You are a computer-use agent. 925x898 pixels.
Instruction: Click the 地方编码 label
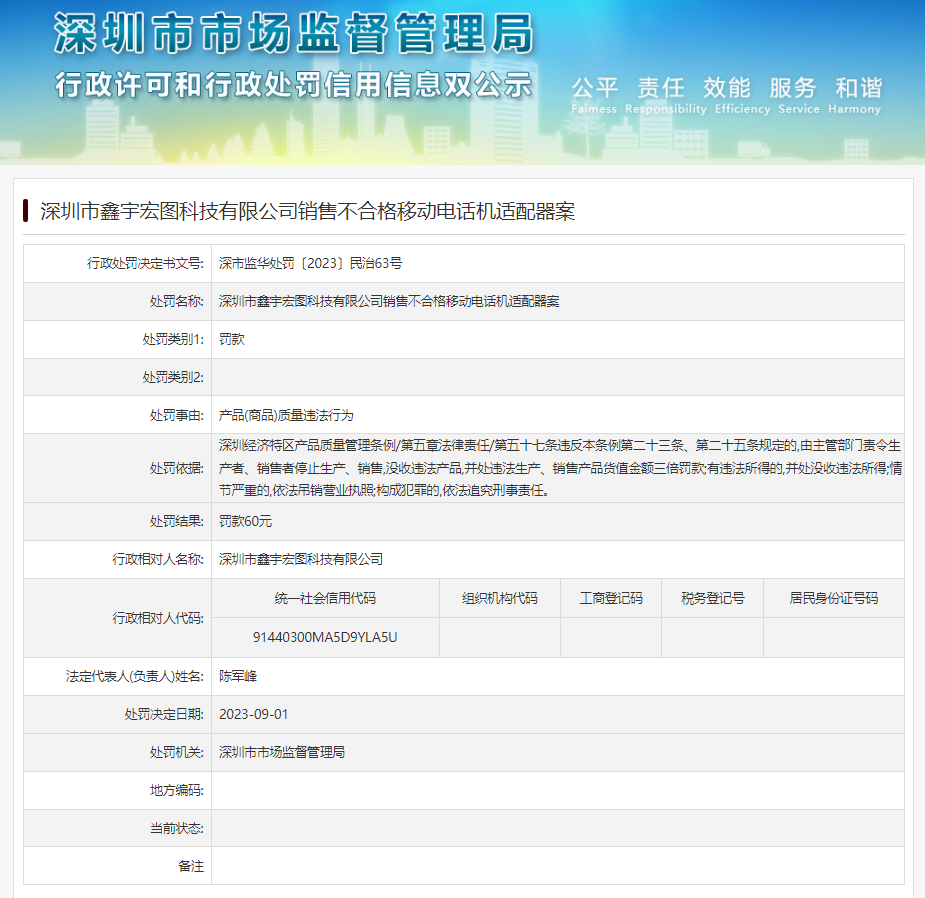(176, 790)
